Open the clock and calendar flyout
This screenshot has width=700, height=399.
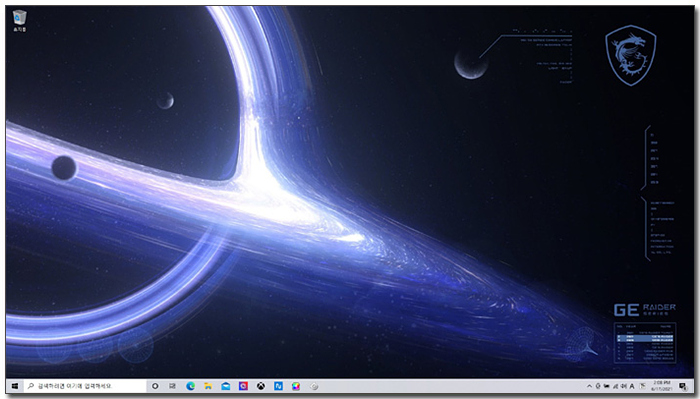(661, 386)
